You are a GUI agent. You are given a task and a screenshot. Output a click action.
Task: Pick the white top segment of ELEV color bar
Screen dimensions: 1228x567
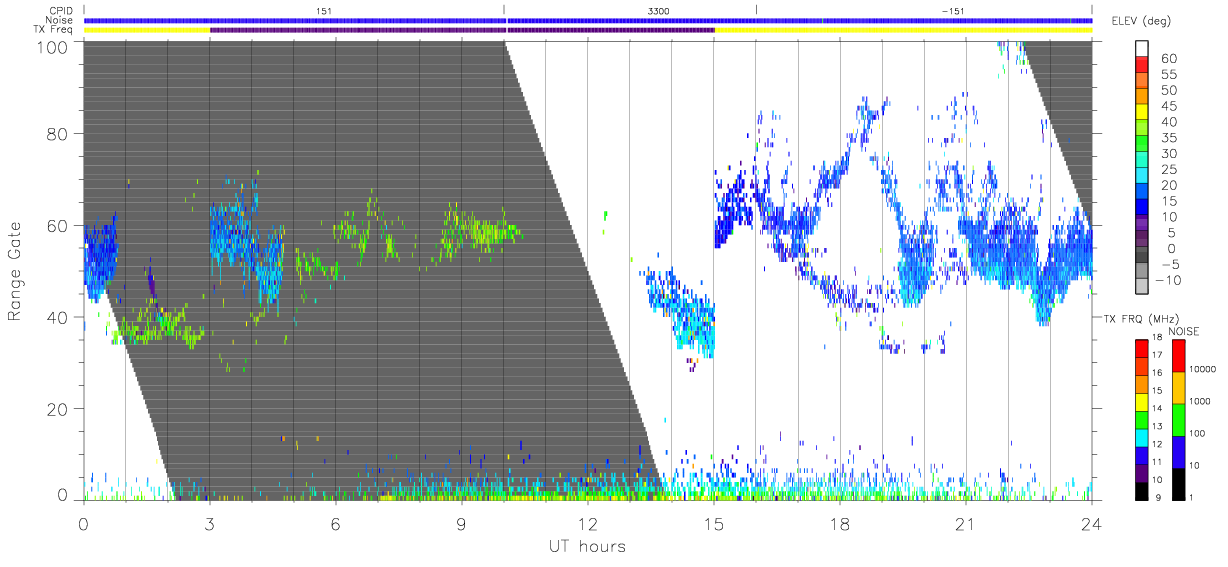(1142, 48)
